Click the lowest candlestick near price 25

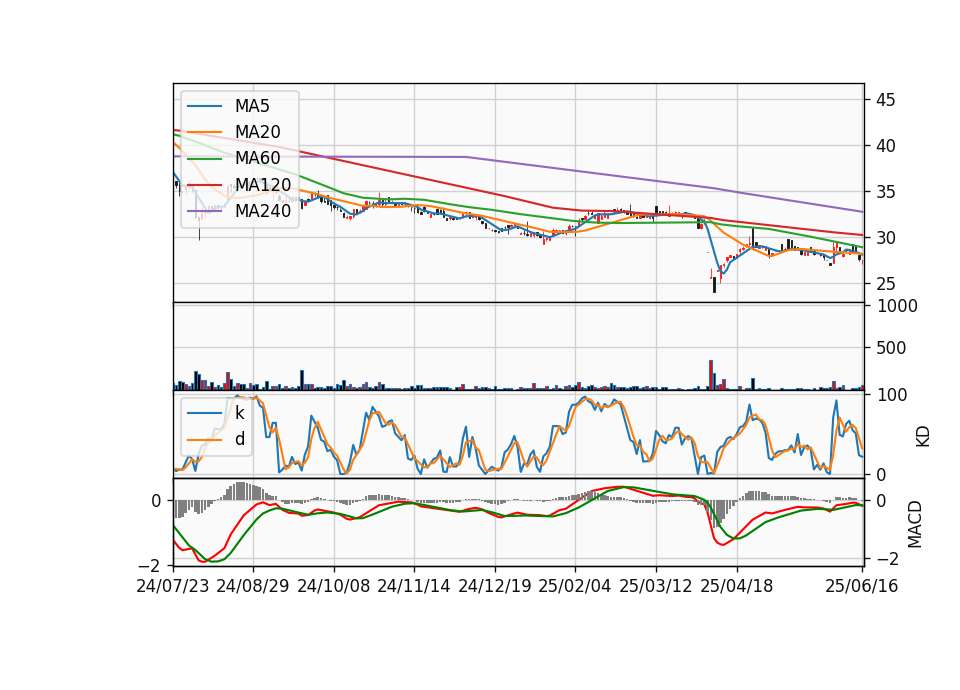click(714, 285)
